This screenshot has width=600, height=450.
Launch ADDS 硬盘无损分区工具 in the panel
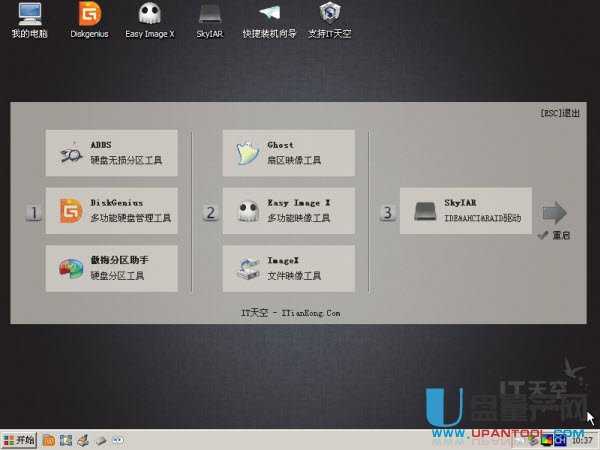point(111,153)
